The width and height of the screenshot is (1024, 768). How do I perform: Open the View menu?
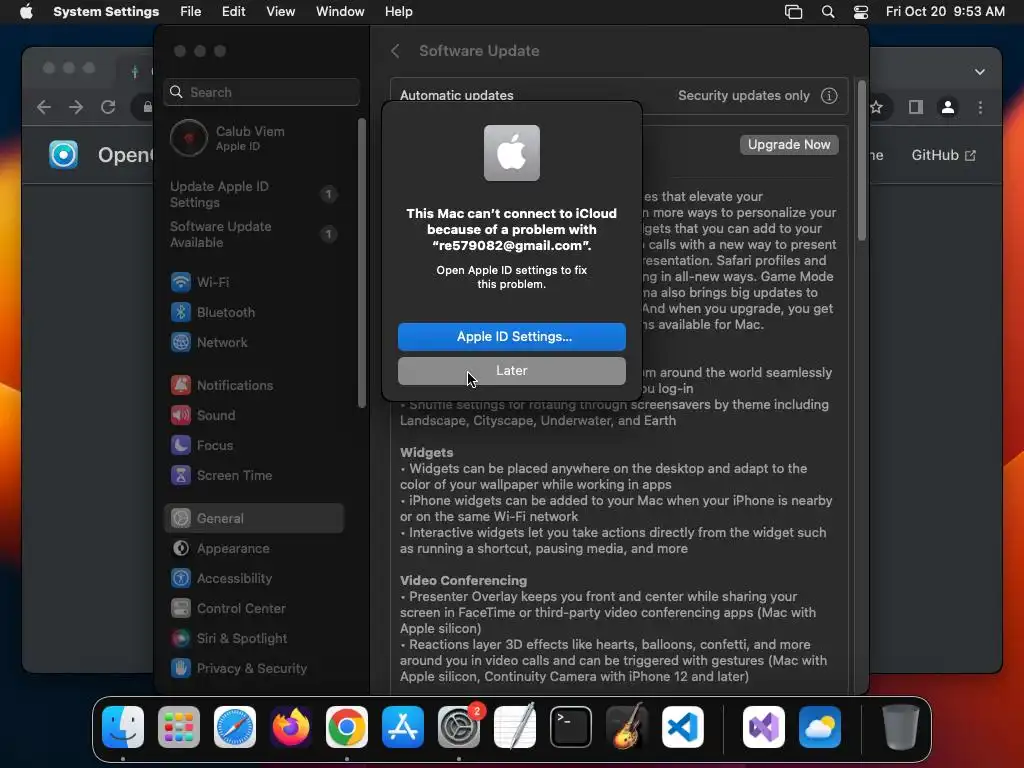point(280,12)
